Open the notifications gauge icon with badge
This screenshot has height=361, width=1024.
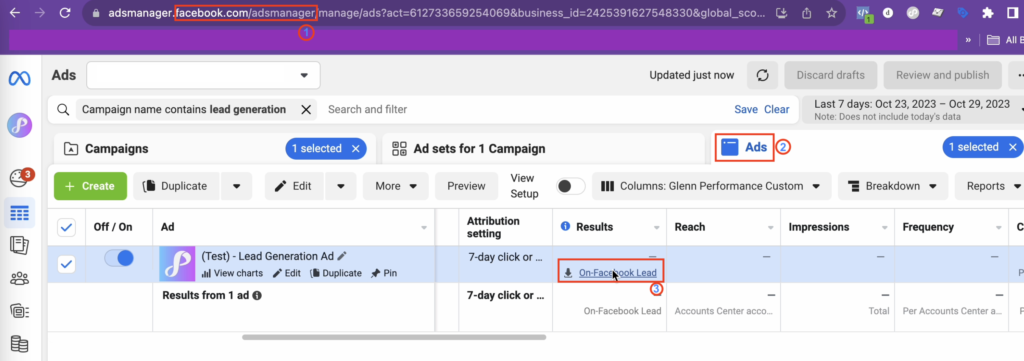(18, 178)
